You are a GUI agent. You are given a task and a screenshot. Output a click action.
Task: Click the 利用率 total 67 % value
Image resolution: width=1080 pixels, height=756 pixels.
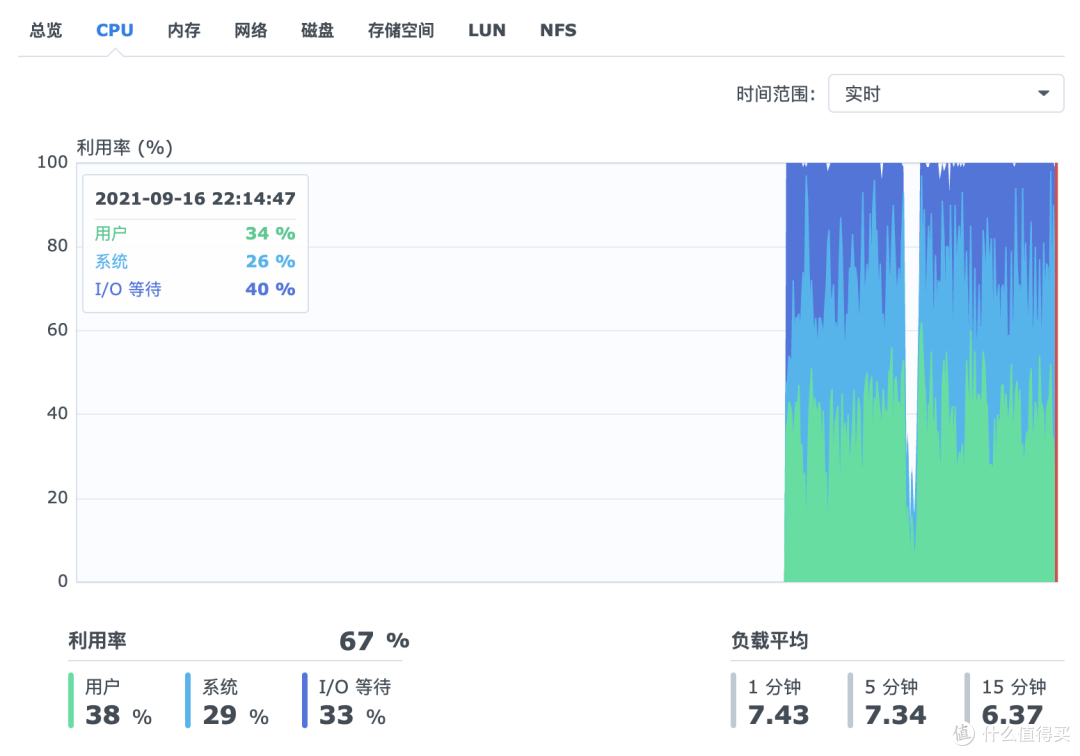point(374,641)
